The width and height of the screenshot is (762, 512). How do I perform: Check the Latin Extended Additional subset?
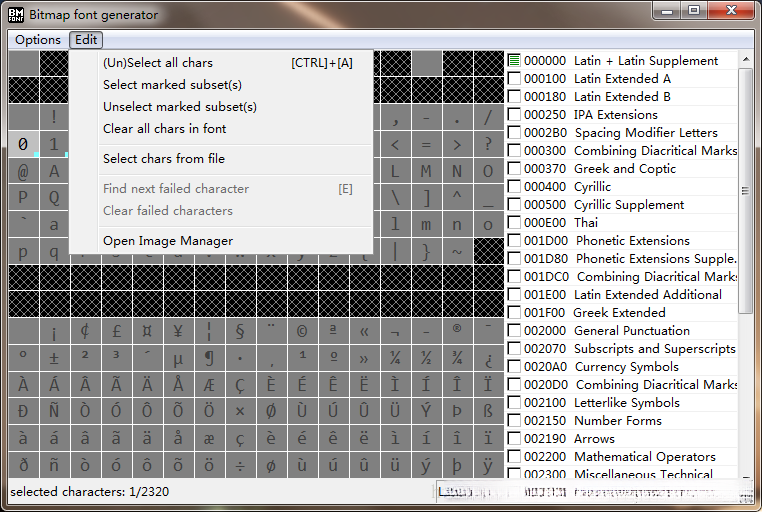click(x=514, y=294)
